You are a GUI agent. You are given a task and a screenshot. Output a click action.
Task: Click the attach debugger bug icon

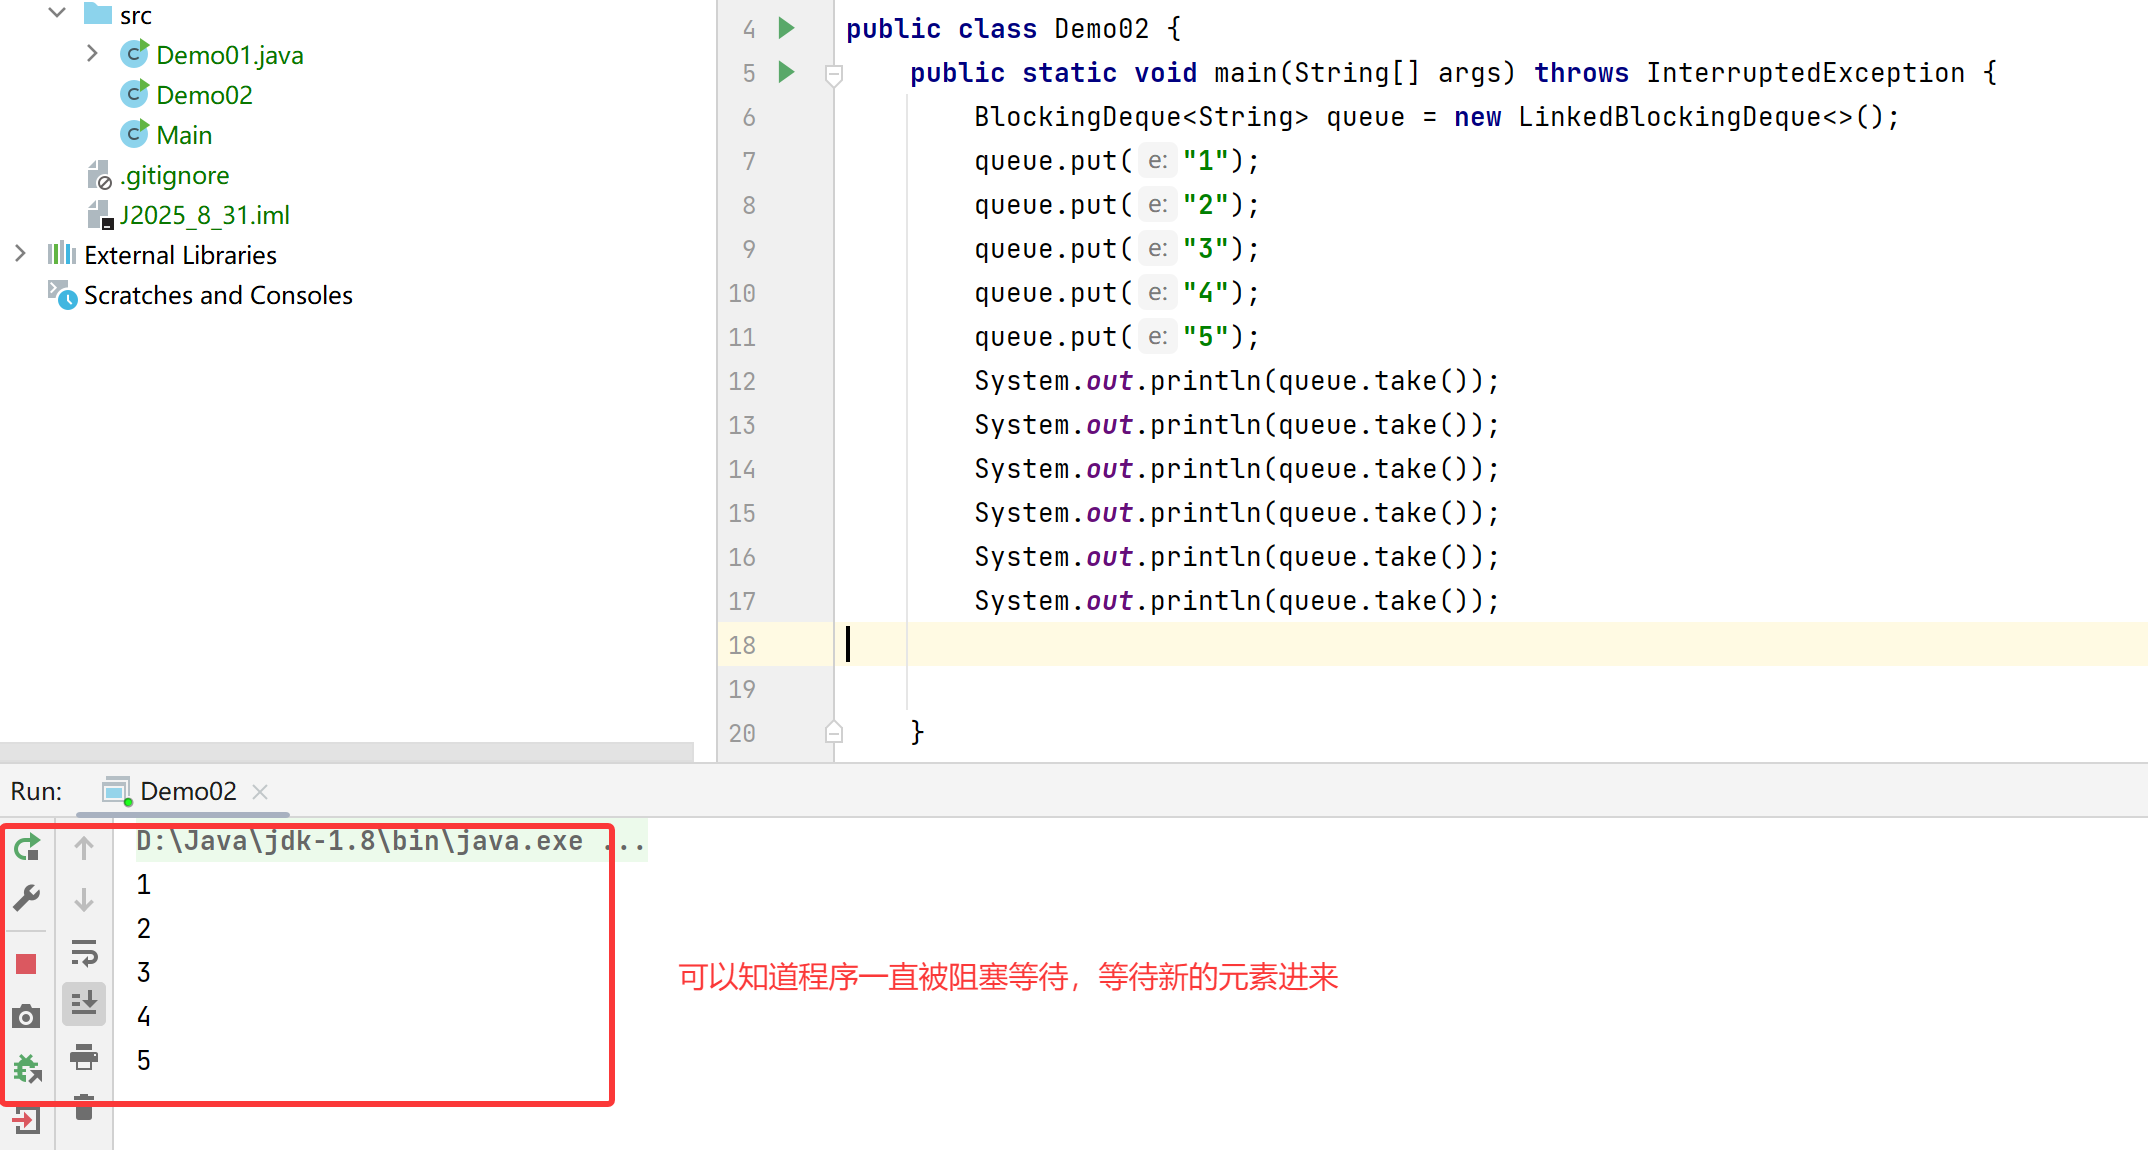click(27, 1069)
